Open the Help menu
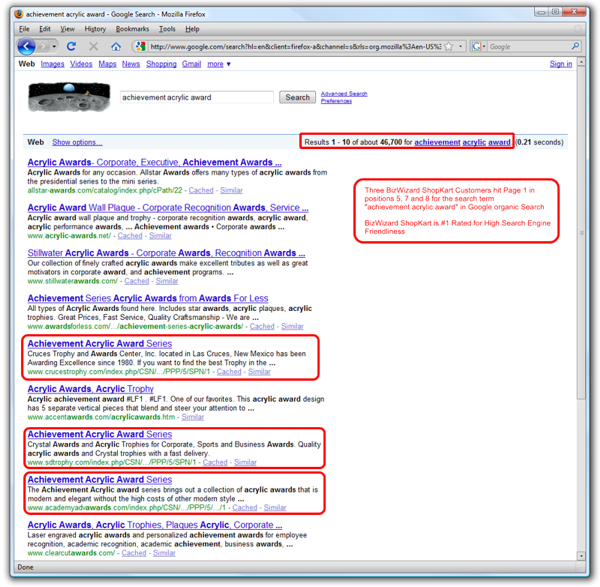Viewport: 600px width, 587px height. (192, 29)
